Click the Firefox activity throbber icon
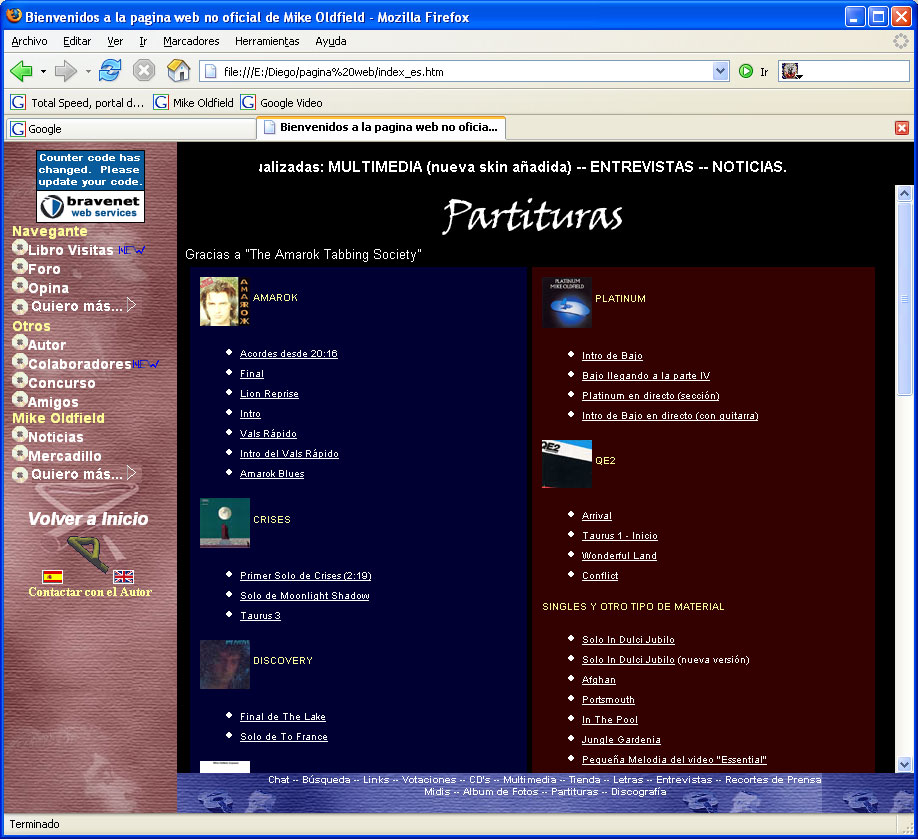918x839 pixels. tap(900, 41)
